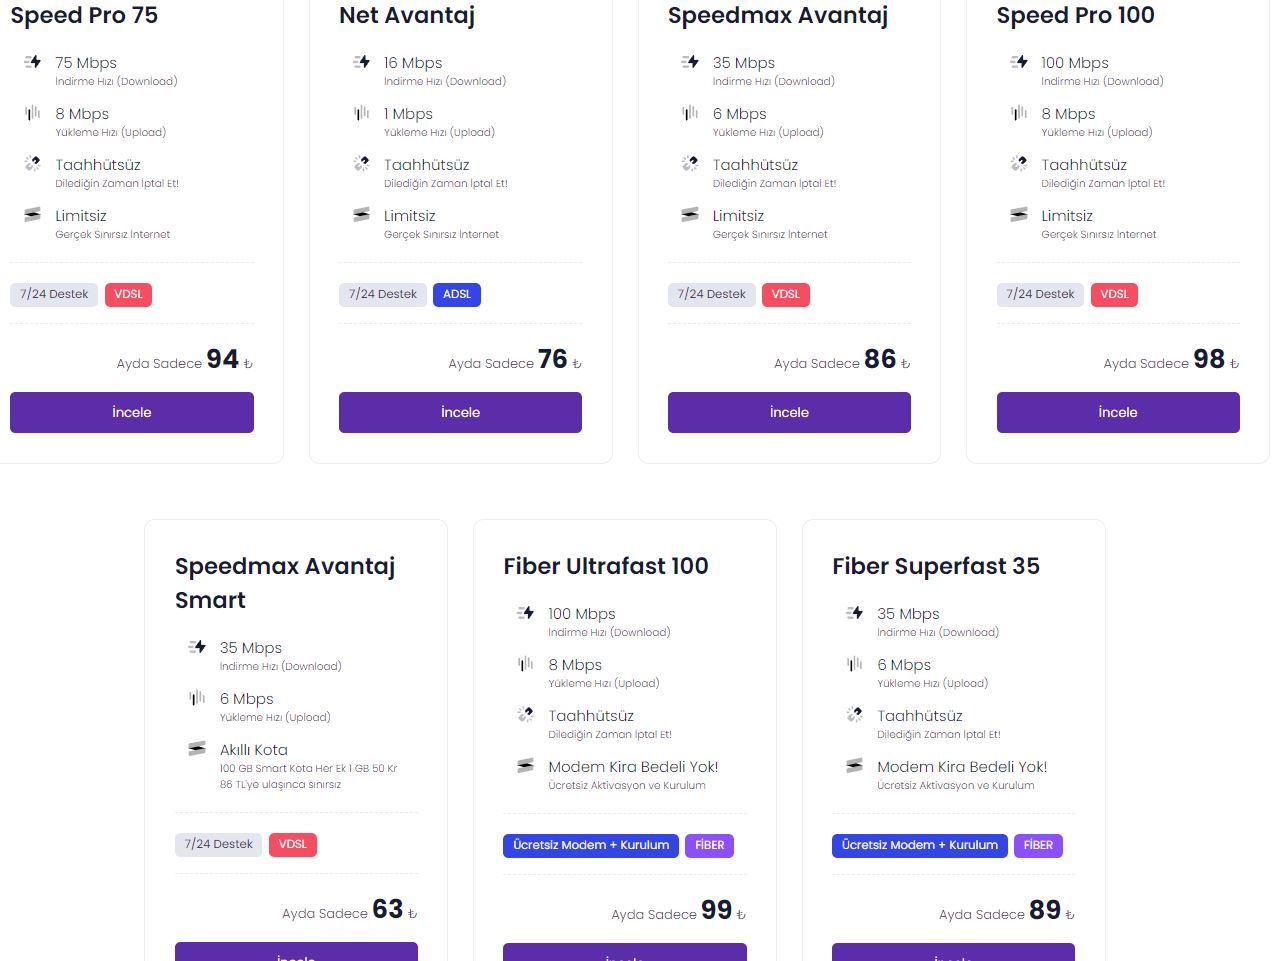The height and width of the screenshot is (961, 1278).
Task: Click 7/24 Destek badge in Speedmax Avantaj Smart
Action: [x=219, y=844]
